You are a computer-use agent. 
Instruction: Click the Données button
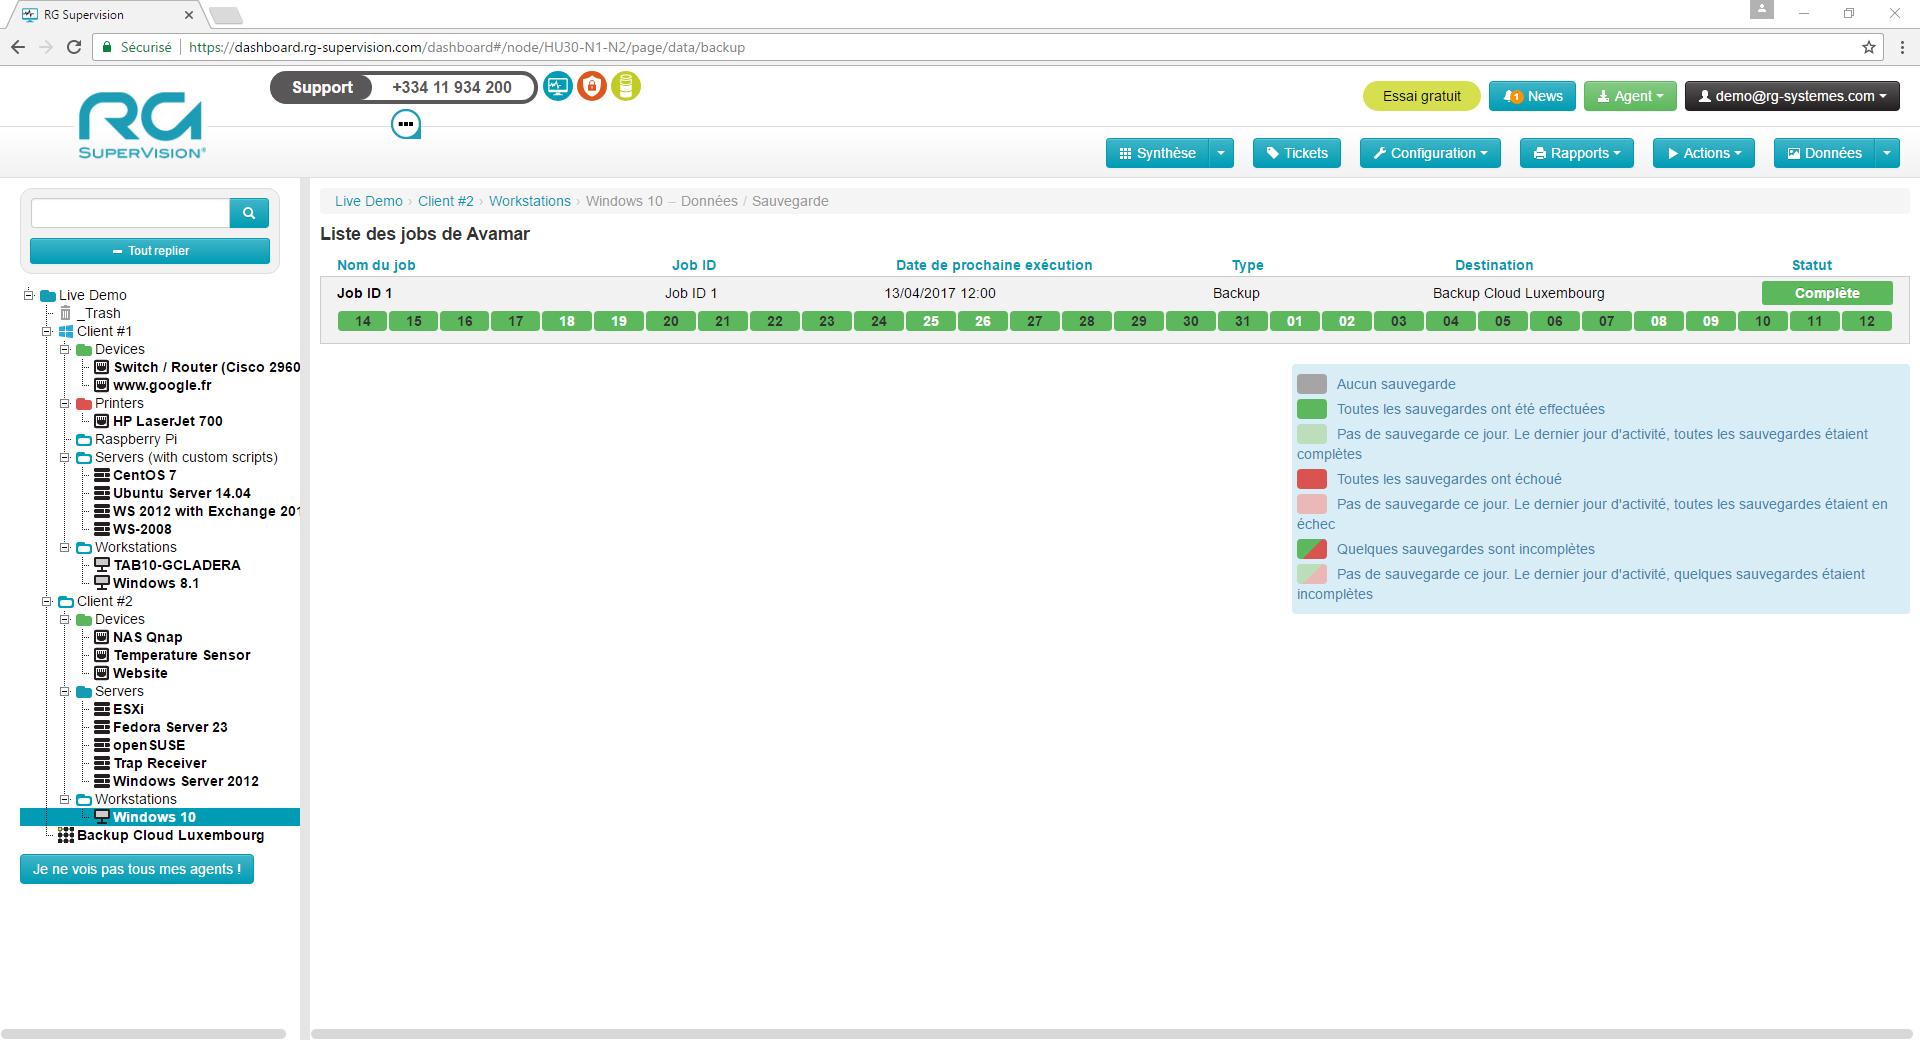click(x=1824, y=153)
